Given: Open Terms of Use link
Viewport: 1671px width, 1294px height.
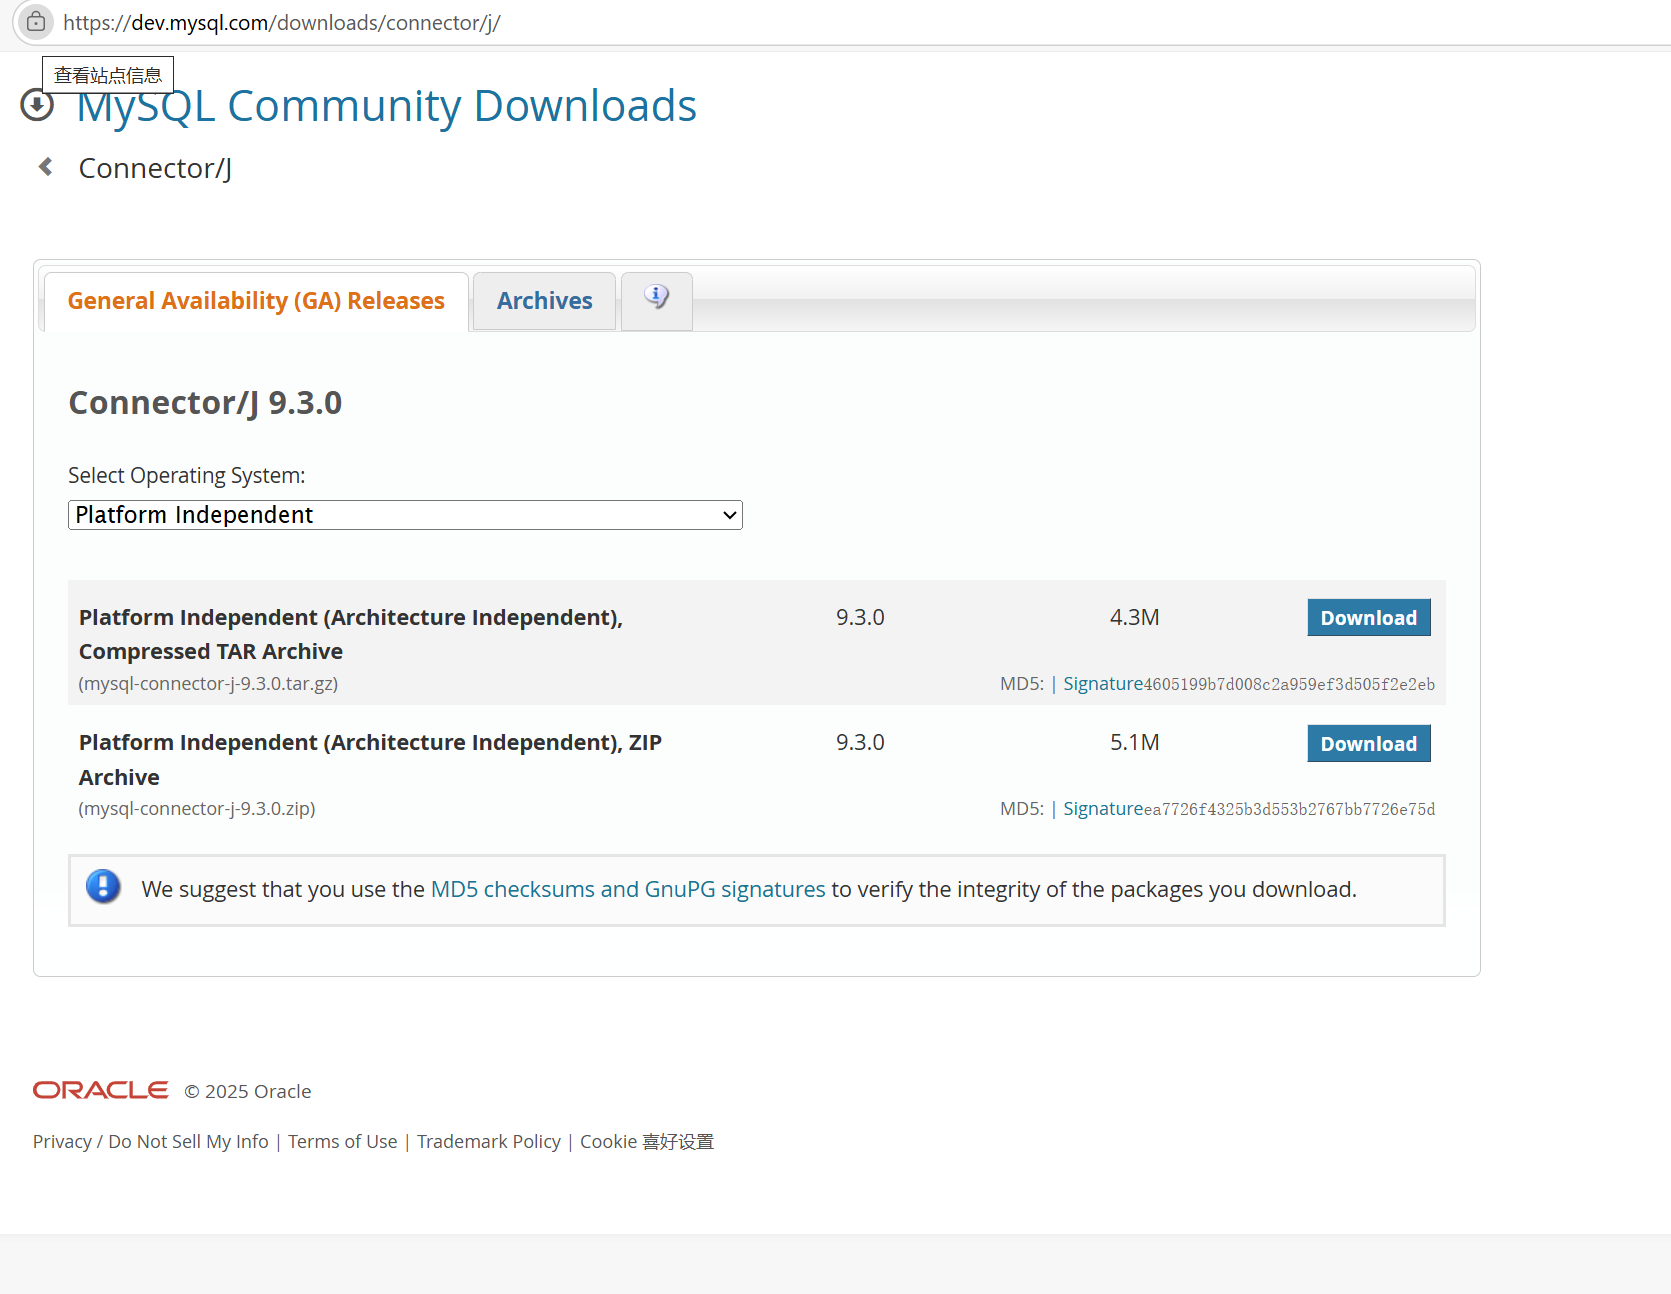Looking at the screenshot, I should point(343,1142).
